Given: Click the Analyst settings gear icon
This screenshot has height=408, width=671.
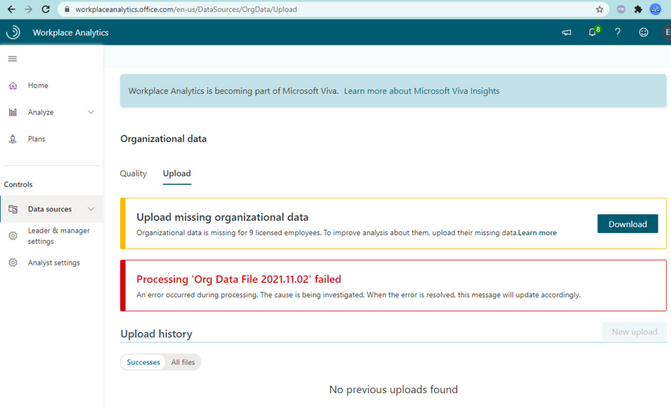Looking at the screenshot, I should coord(13,262).
